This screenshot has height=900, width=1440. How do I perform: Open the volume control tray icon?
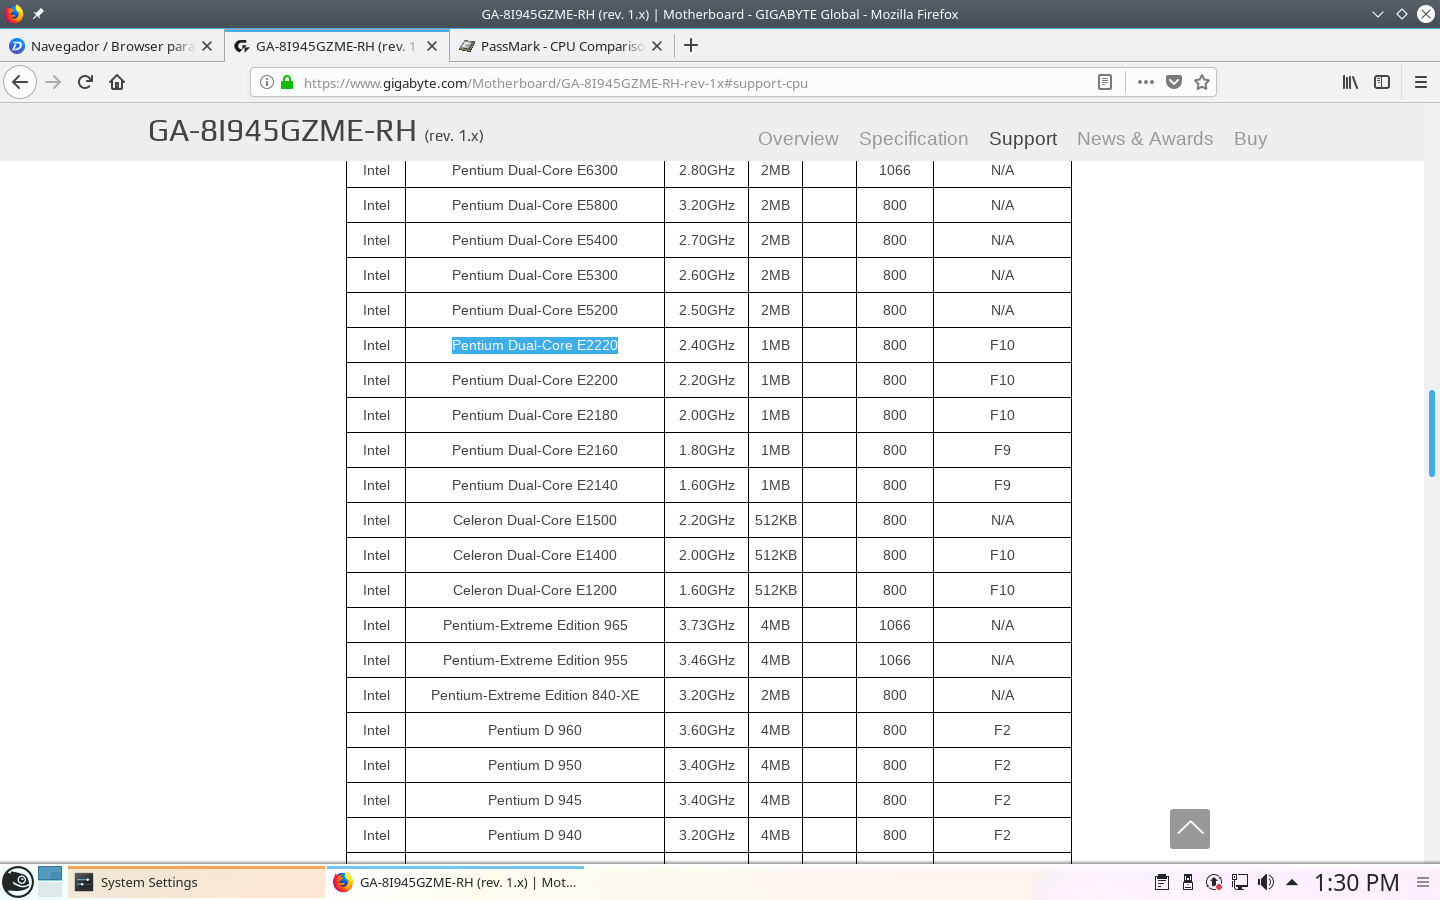1266,882
